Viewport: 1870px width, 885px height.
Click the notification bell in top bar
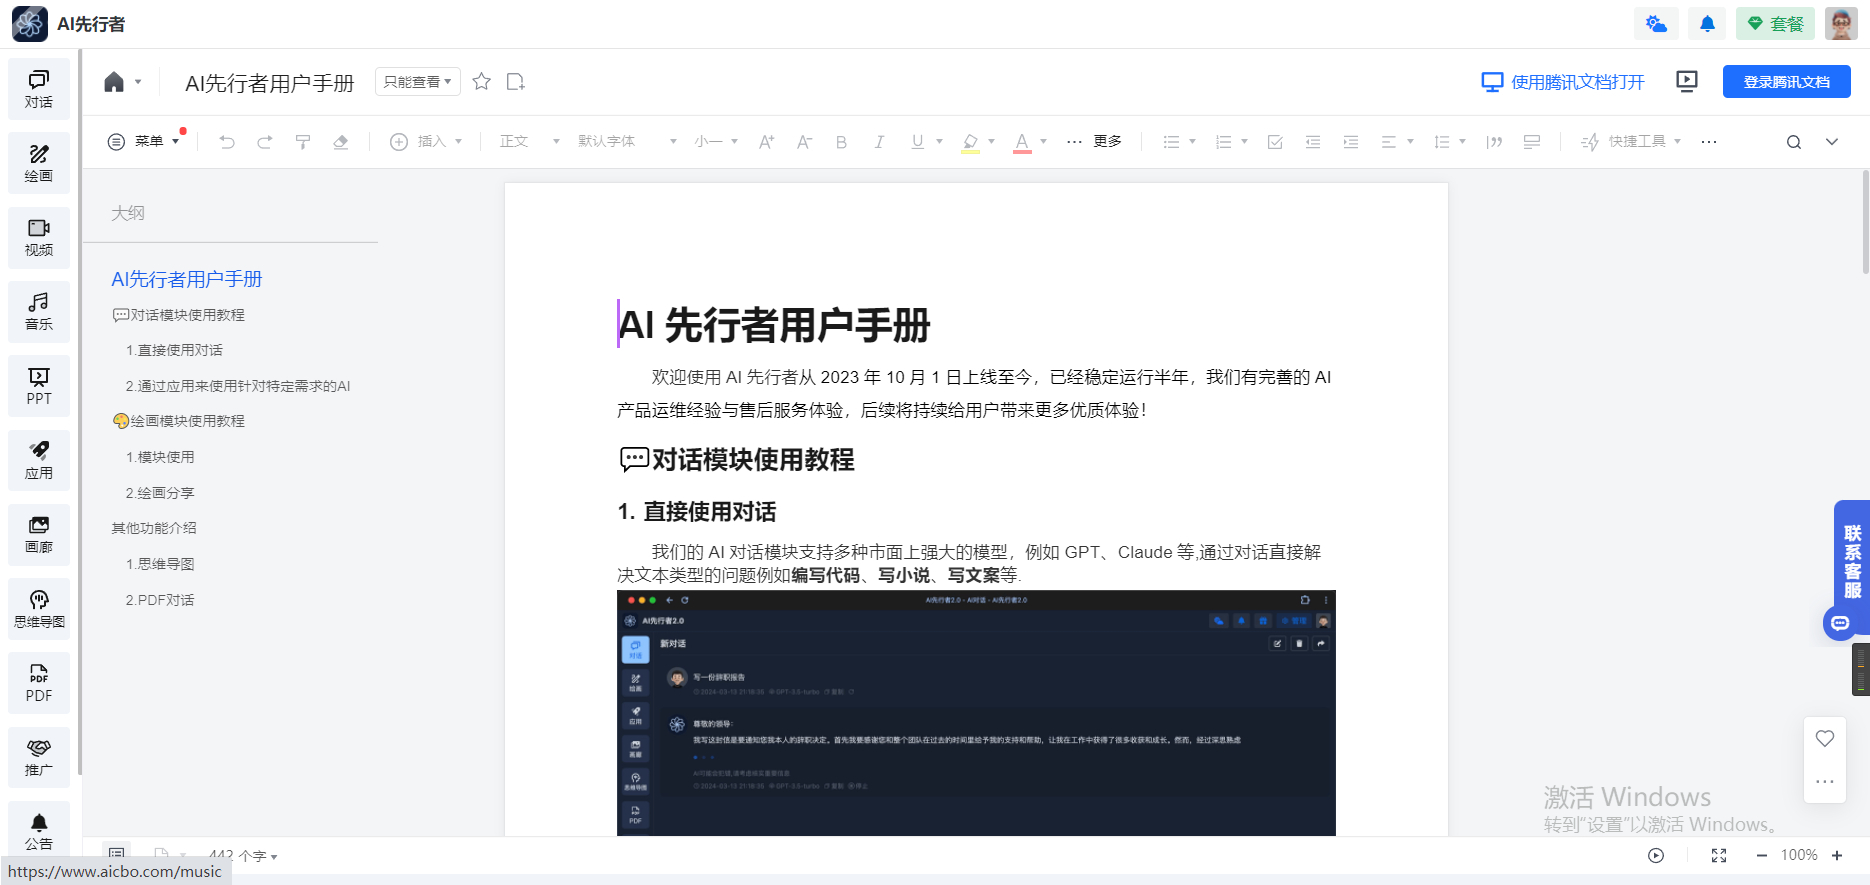[x=1707, y=24]
